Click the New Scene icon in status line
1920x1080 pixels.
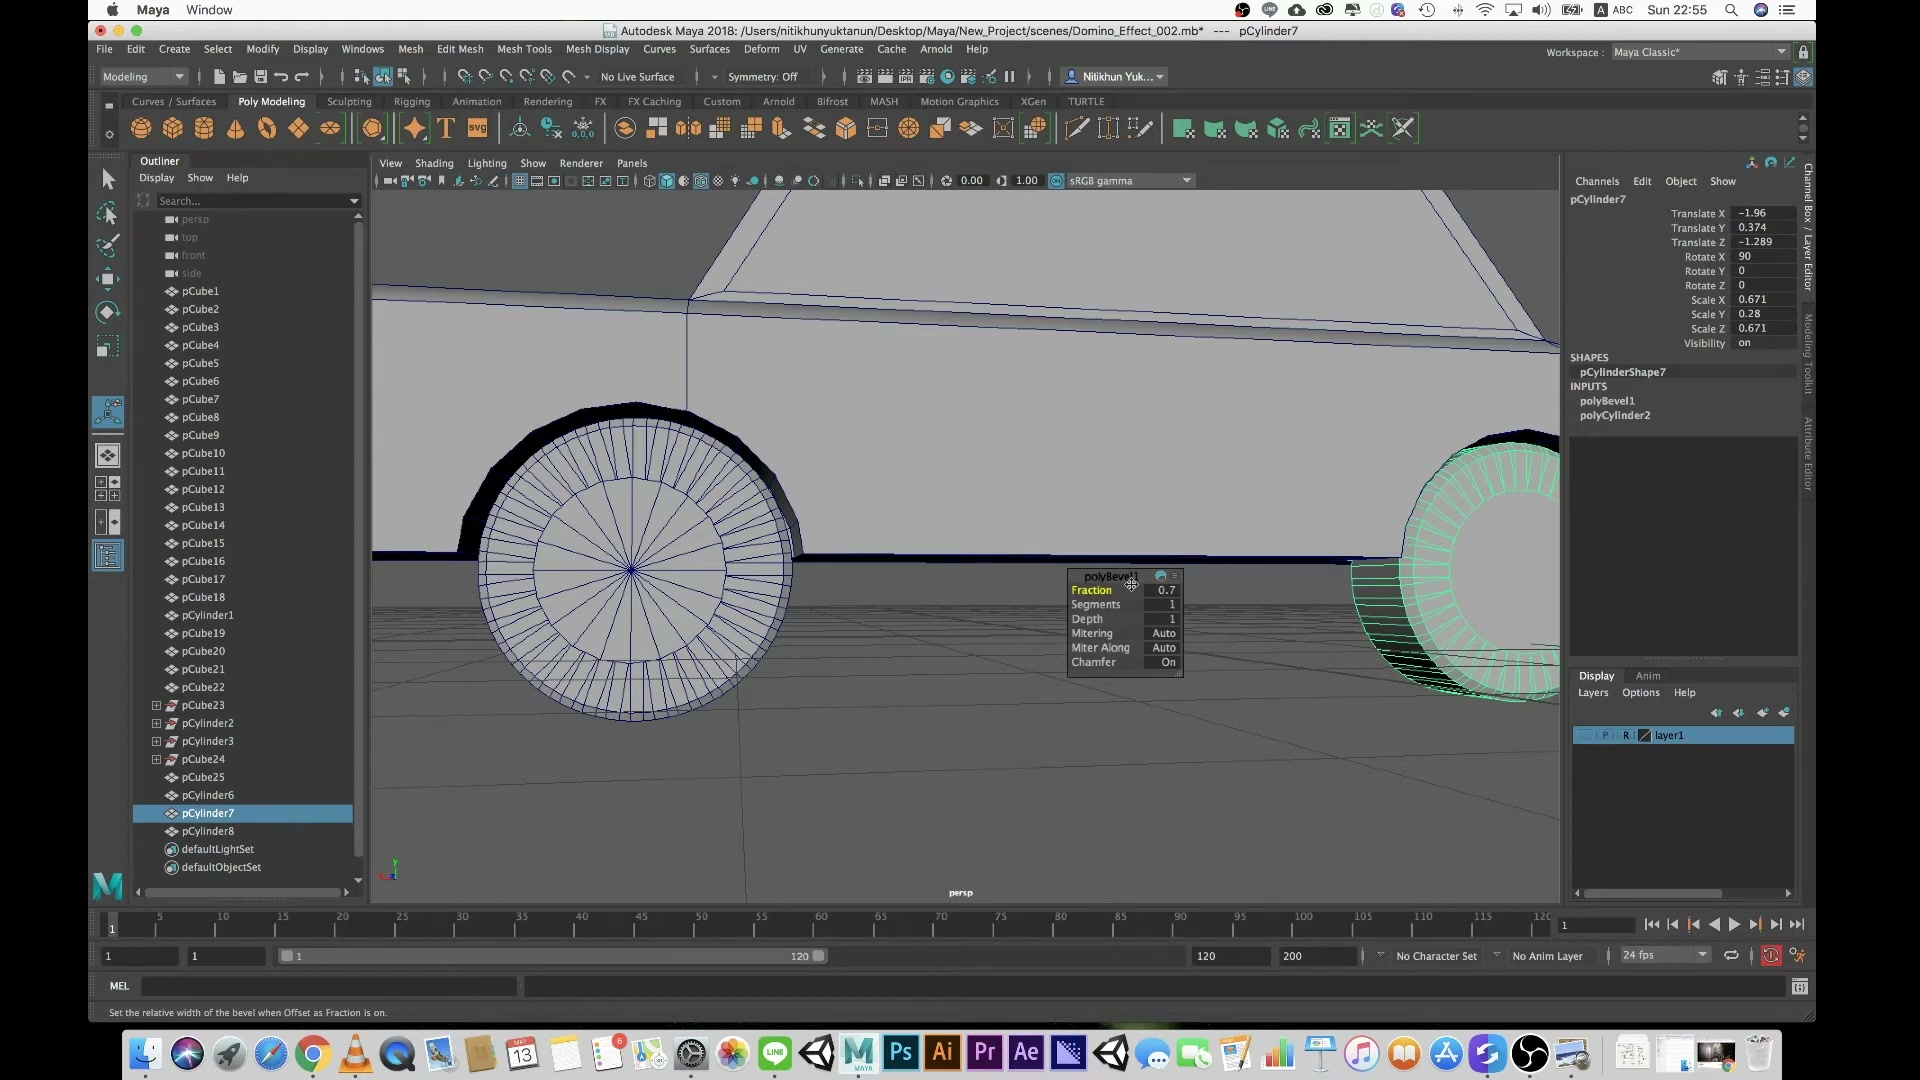click(x=219, y=77)
